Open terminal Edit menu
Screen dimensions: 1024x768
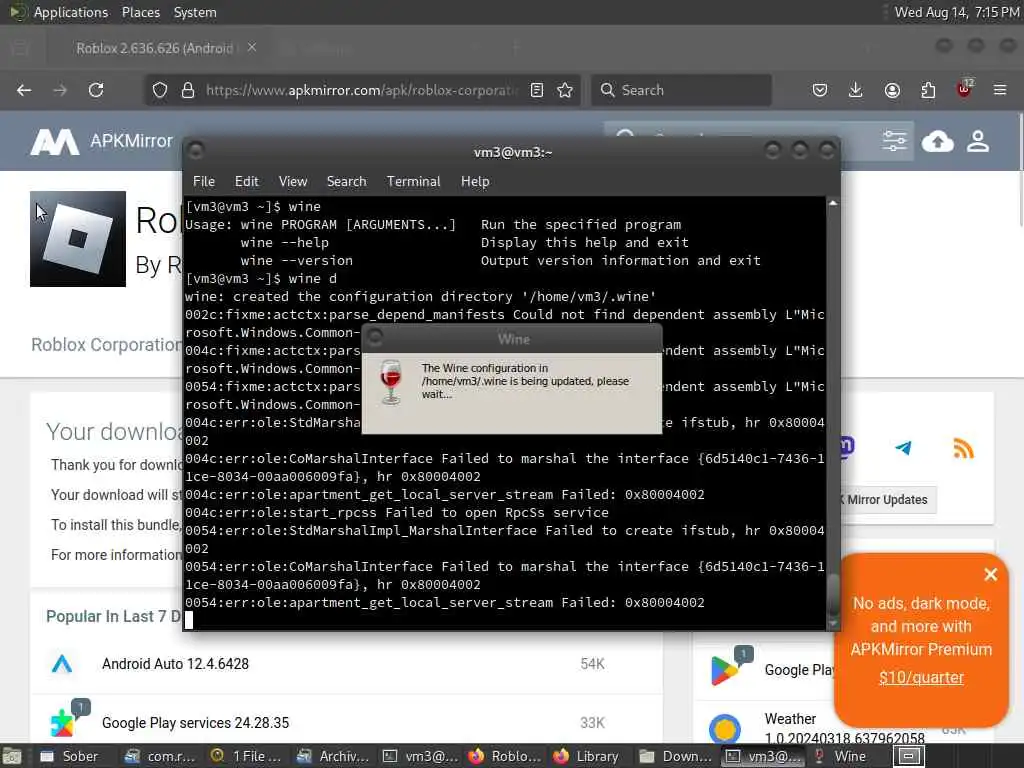[246, 182]
